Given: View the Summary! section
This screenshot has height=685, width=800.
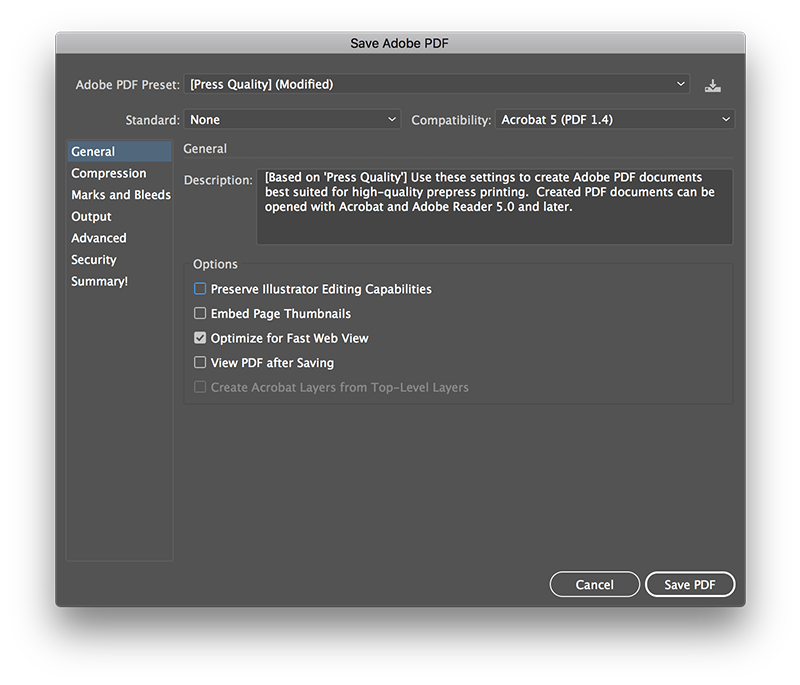Looking at the screenshot, I should [119, 281].
